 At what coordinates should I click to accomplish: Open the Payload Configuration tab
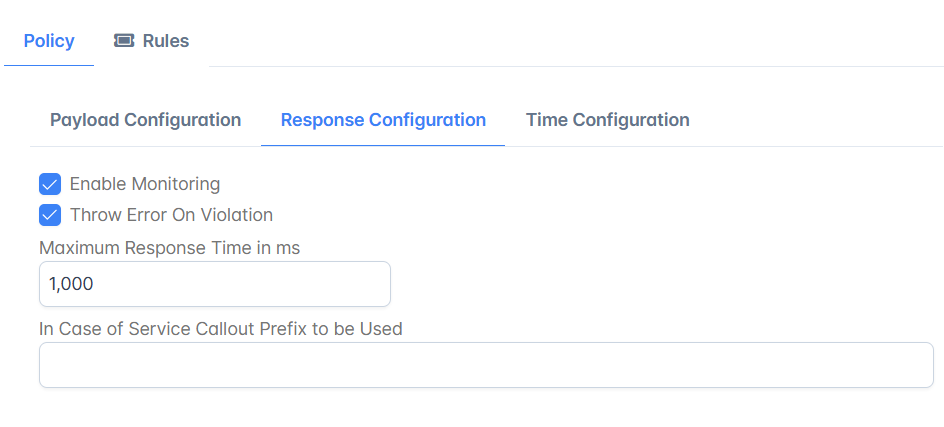(x=146, y=120)
